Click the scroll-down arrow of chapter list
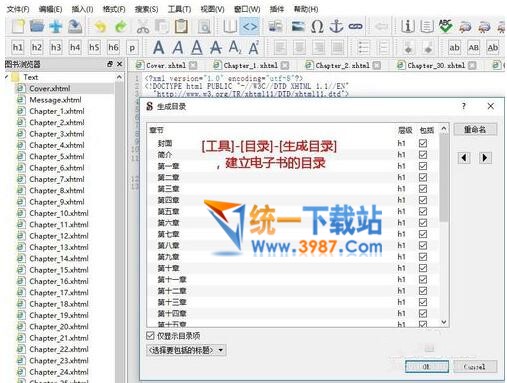Viewport: 507px width, 383px height. coord(444,322)
